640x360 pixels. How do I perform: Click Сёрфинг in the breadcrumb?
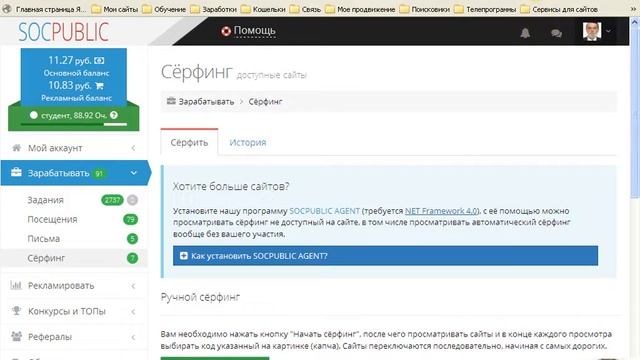[265, 102]
